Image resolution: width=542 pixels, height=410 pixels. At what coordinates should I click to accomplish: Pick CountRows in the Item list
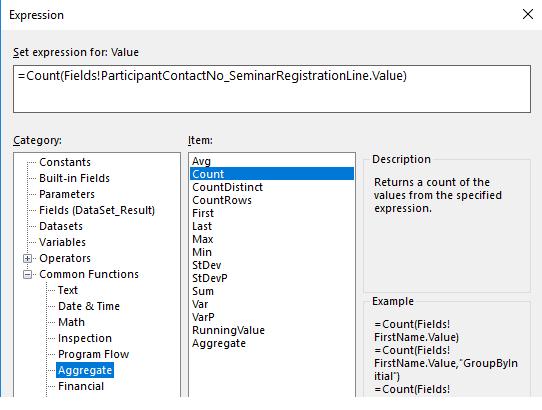(x=222, y=200)
